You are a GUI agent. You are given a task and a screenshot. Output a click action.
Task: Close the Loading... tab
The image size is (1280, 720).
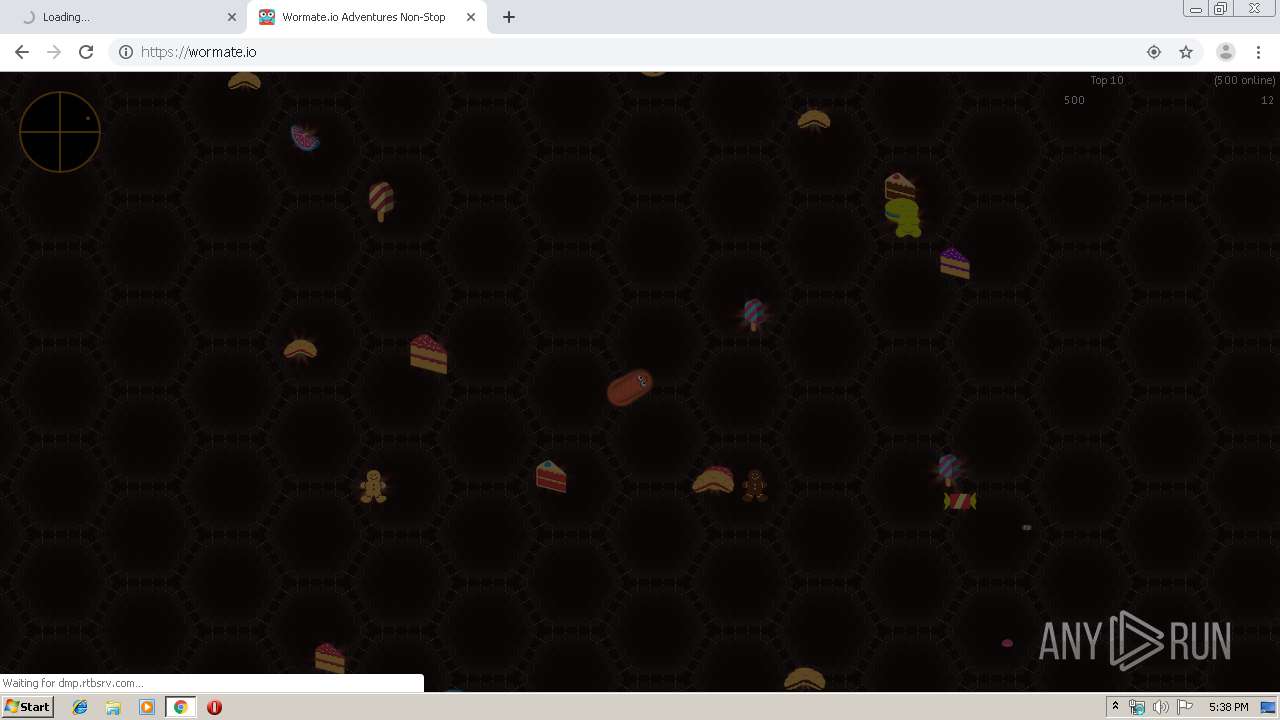[232, 17]
